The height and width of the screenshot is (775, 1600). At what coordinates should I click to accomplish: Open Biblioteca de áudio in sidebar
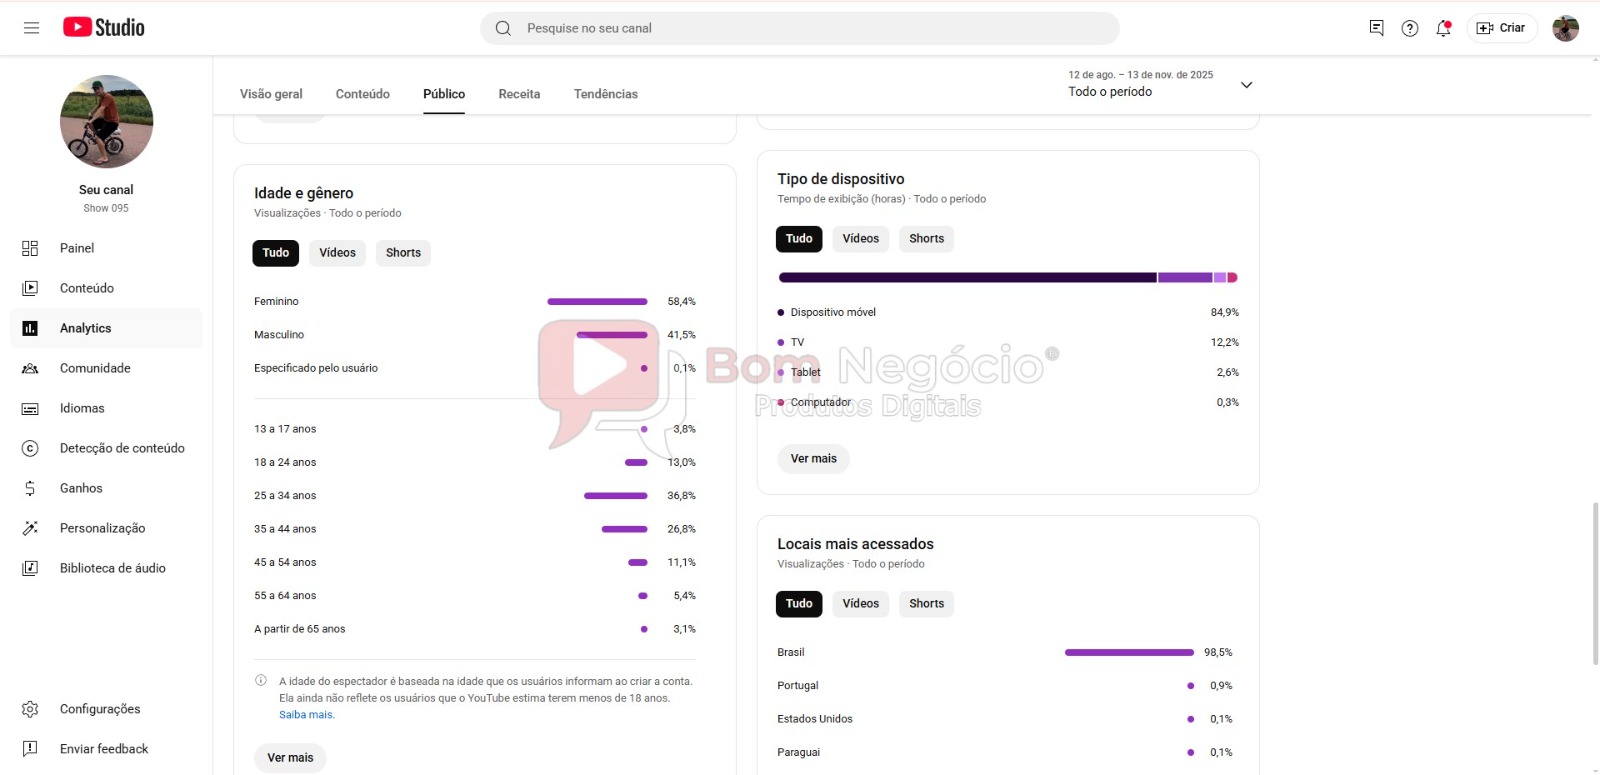pyautogui.click(x=112, y=568)
